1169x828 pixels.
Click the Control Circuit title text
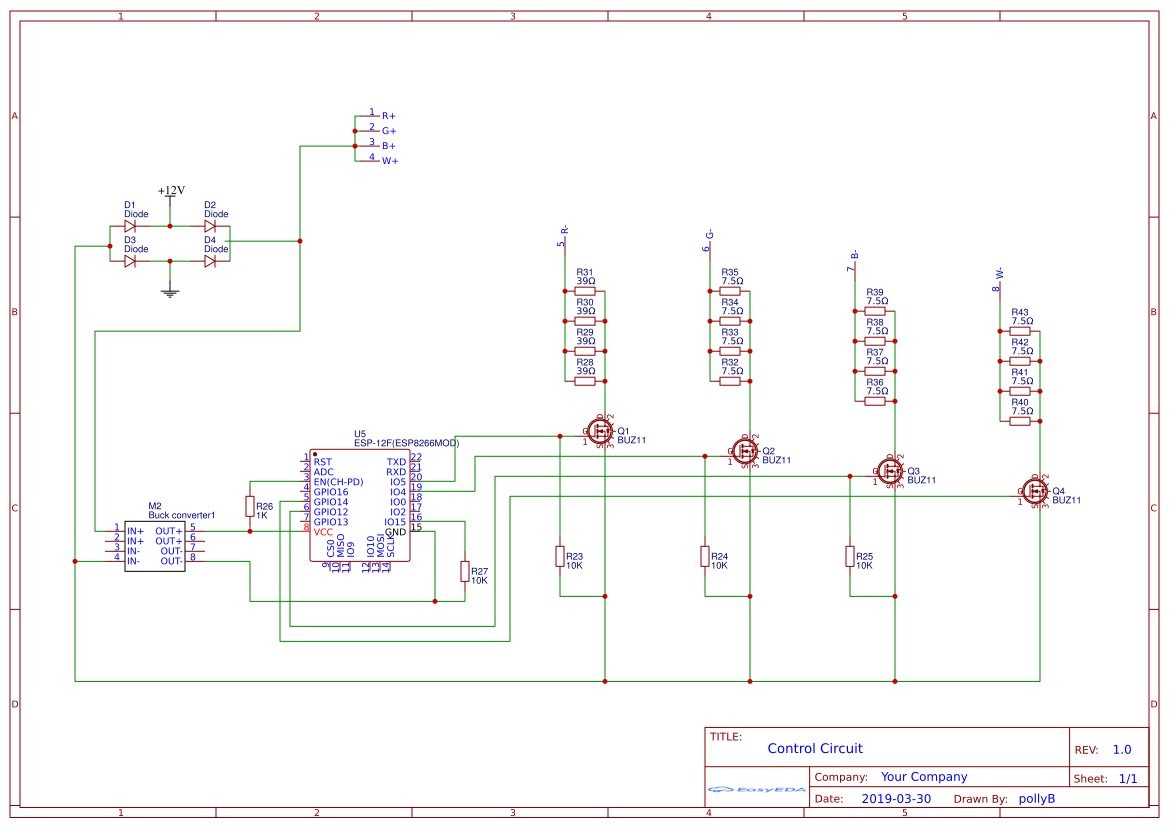(x=814, y=748)
